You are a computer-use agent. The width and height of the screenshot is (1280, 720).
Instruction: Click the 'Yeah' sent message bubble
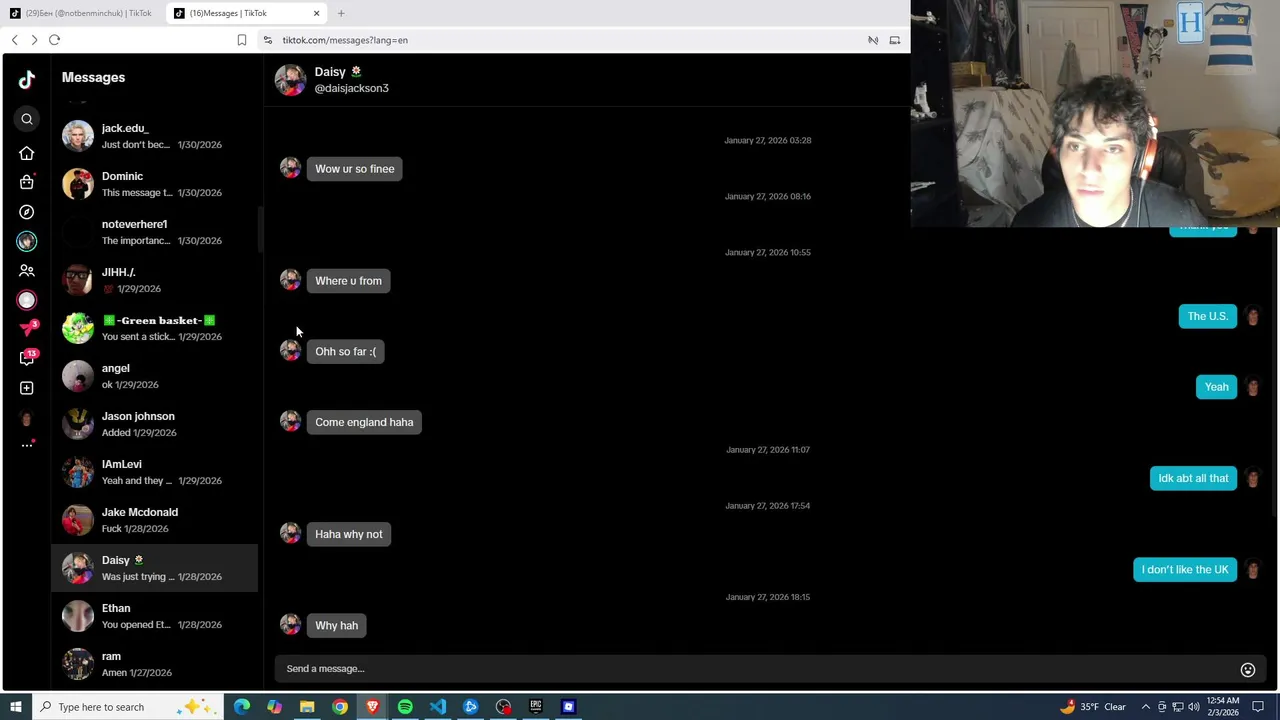[x=1216, y=387]
